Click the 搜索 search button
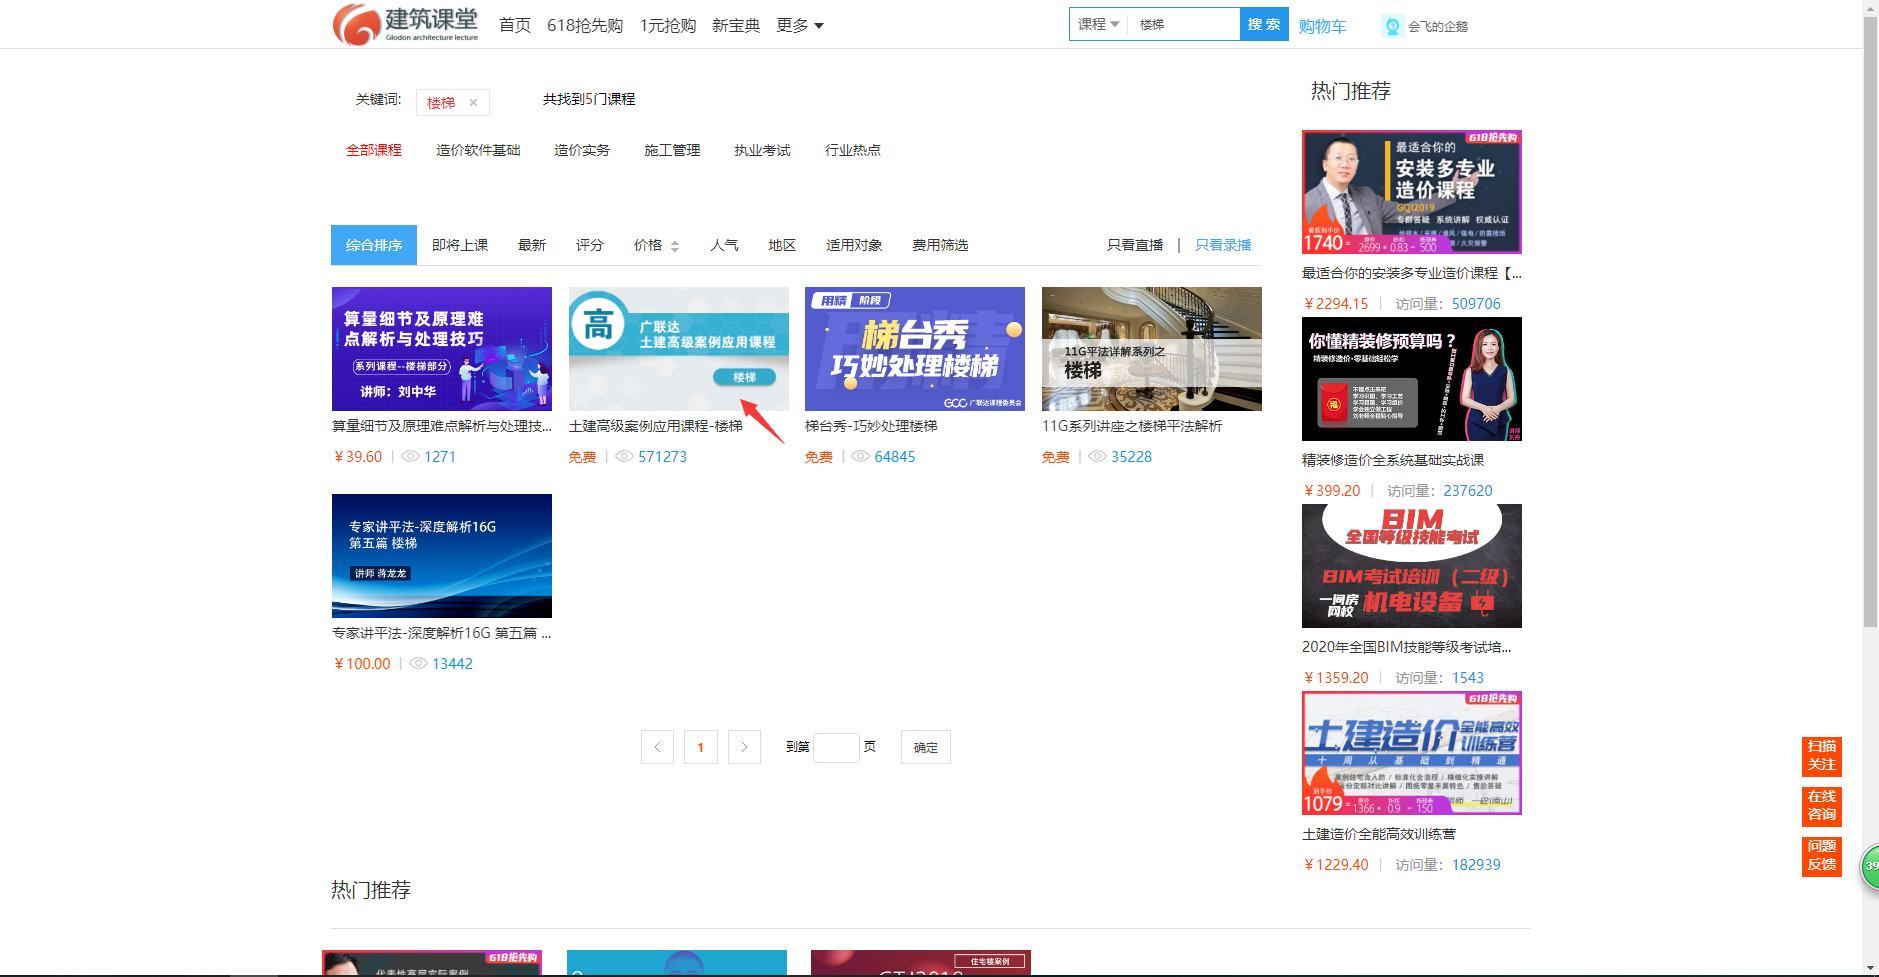This screenshot has height=977, width=1879. click(1264, 24)
